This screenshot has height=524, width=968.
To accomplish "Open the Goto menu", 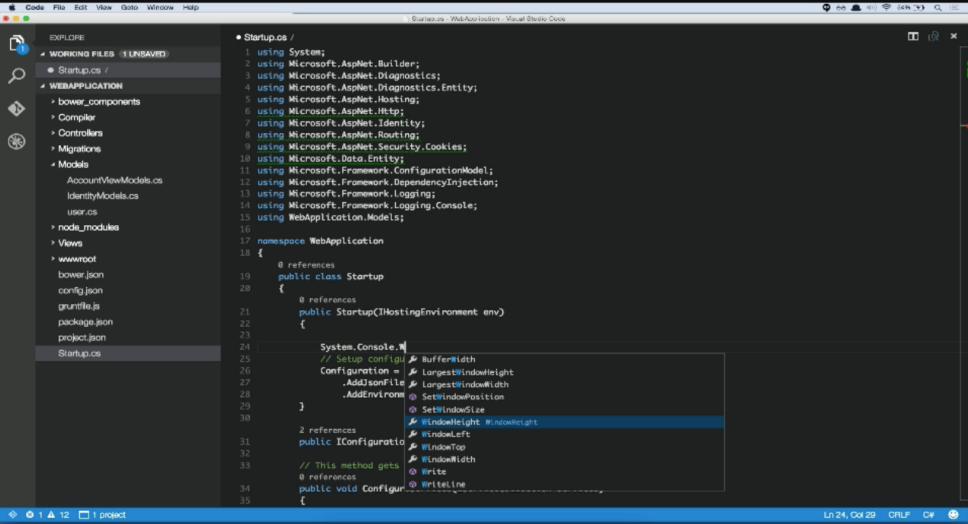I will [x=129, y=7].
